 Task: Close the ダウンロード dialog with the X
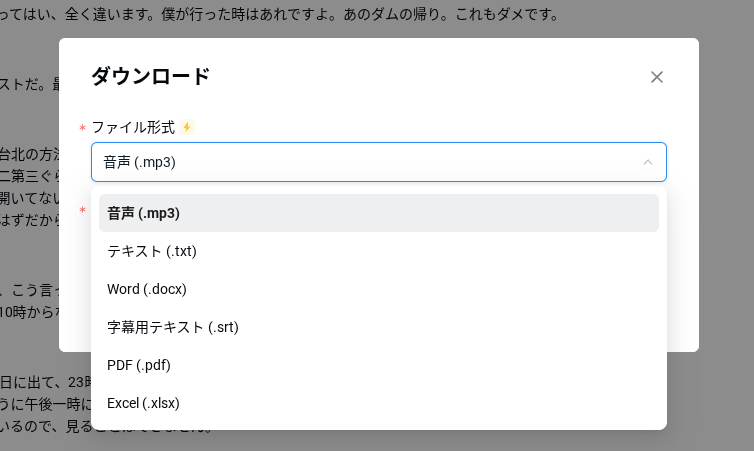click(x=657, y=77)
